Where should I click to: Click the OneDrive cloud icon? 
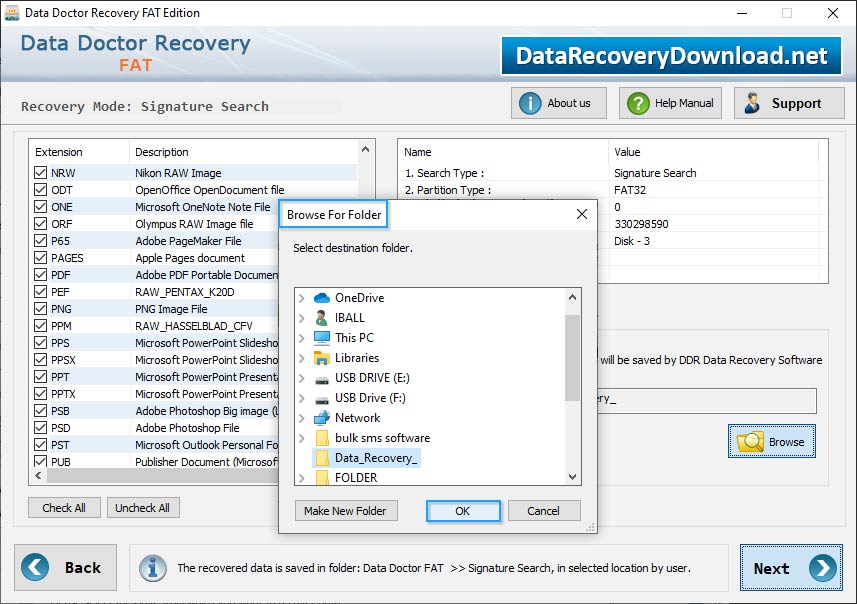coord(322,298)
